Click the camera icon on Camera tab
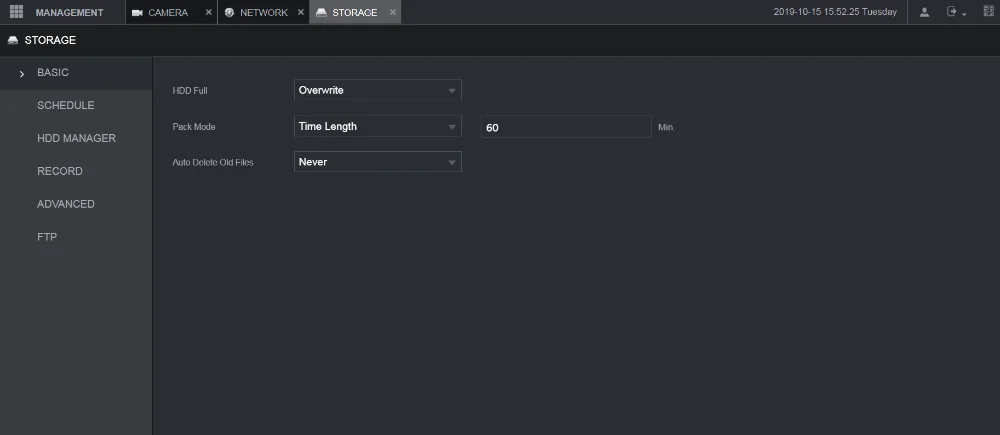1000x435 pixels. 136,13
